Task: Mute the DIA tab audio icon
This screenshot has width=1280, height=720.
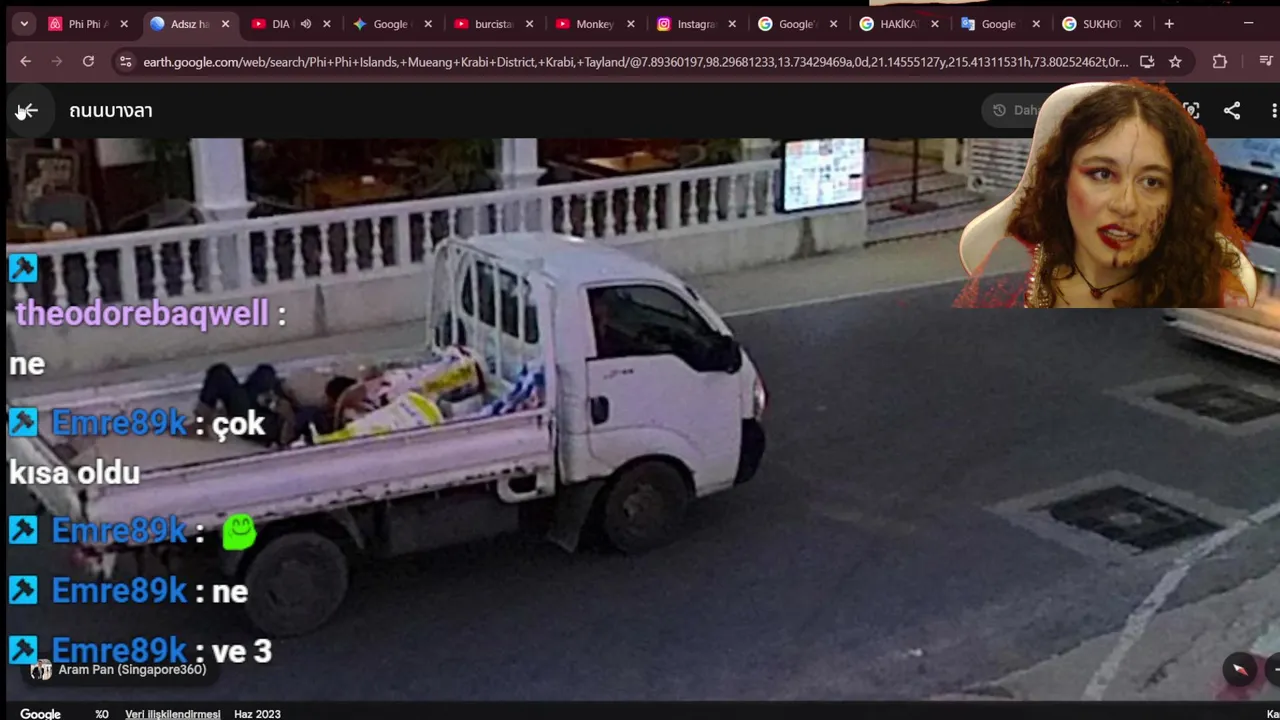Action: pyautogui.click(x=306, y=24)
